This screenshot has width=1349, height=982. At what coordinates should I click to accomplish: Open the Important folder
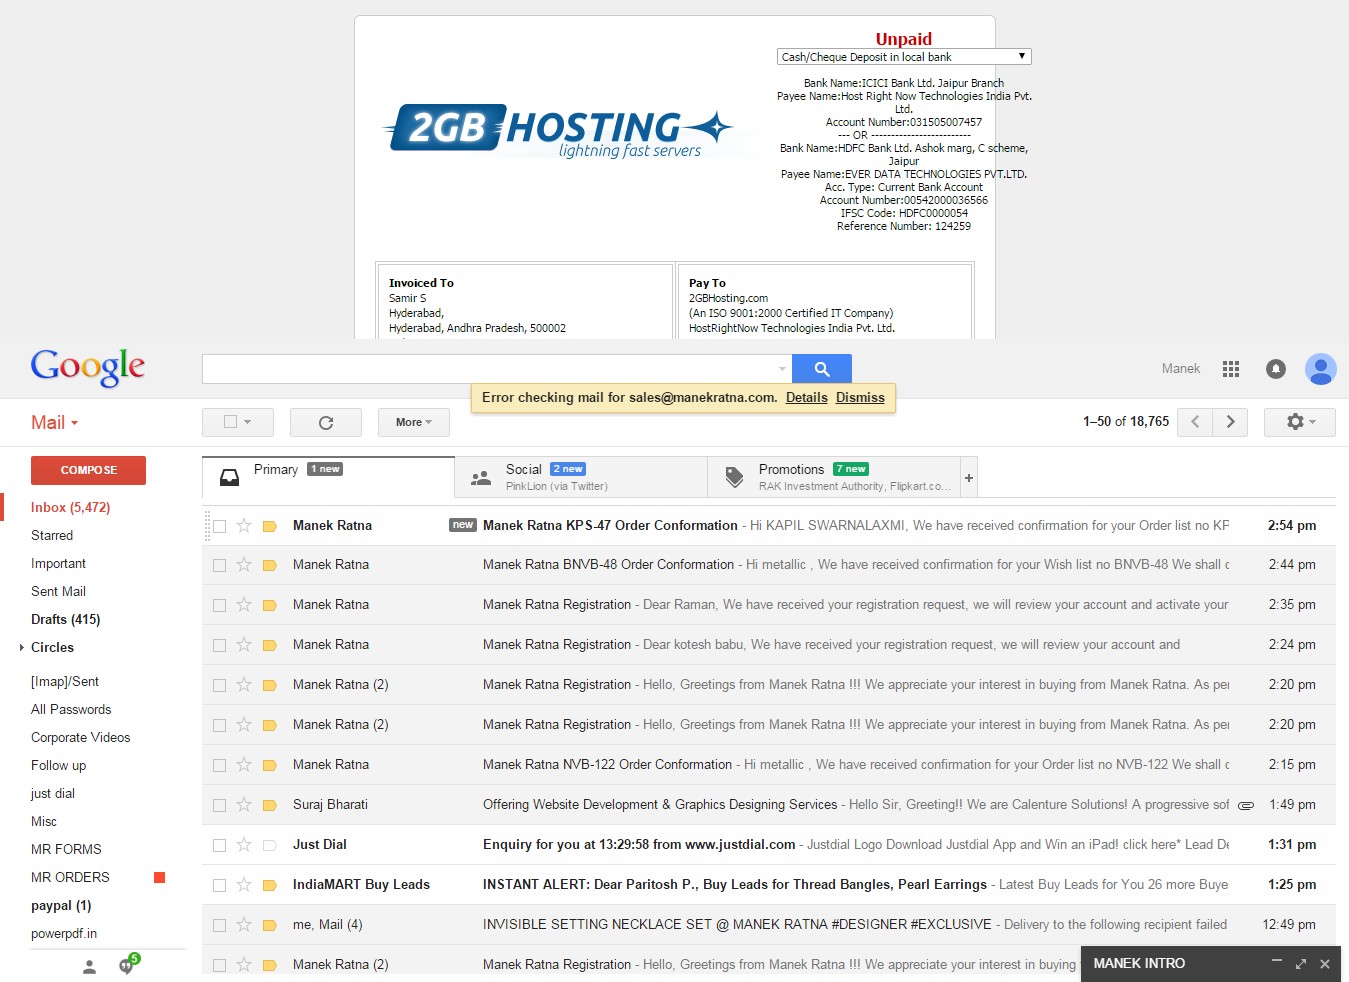coord(58,564)
